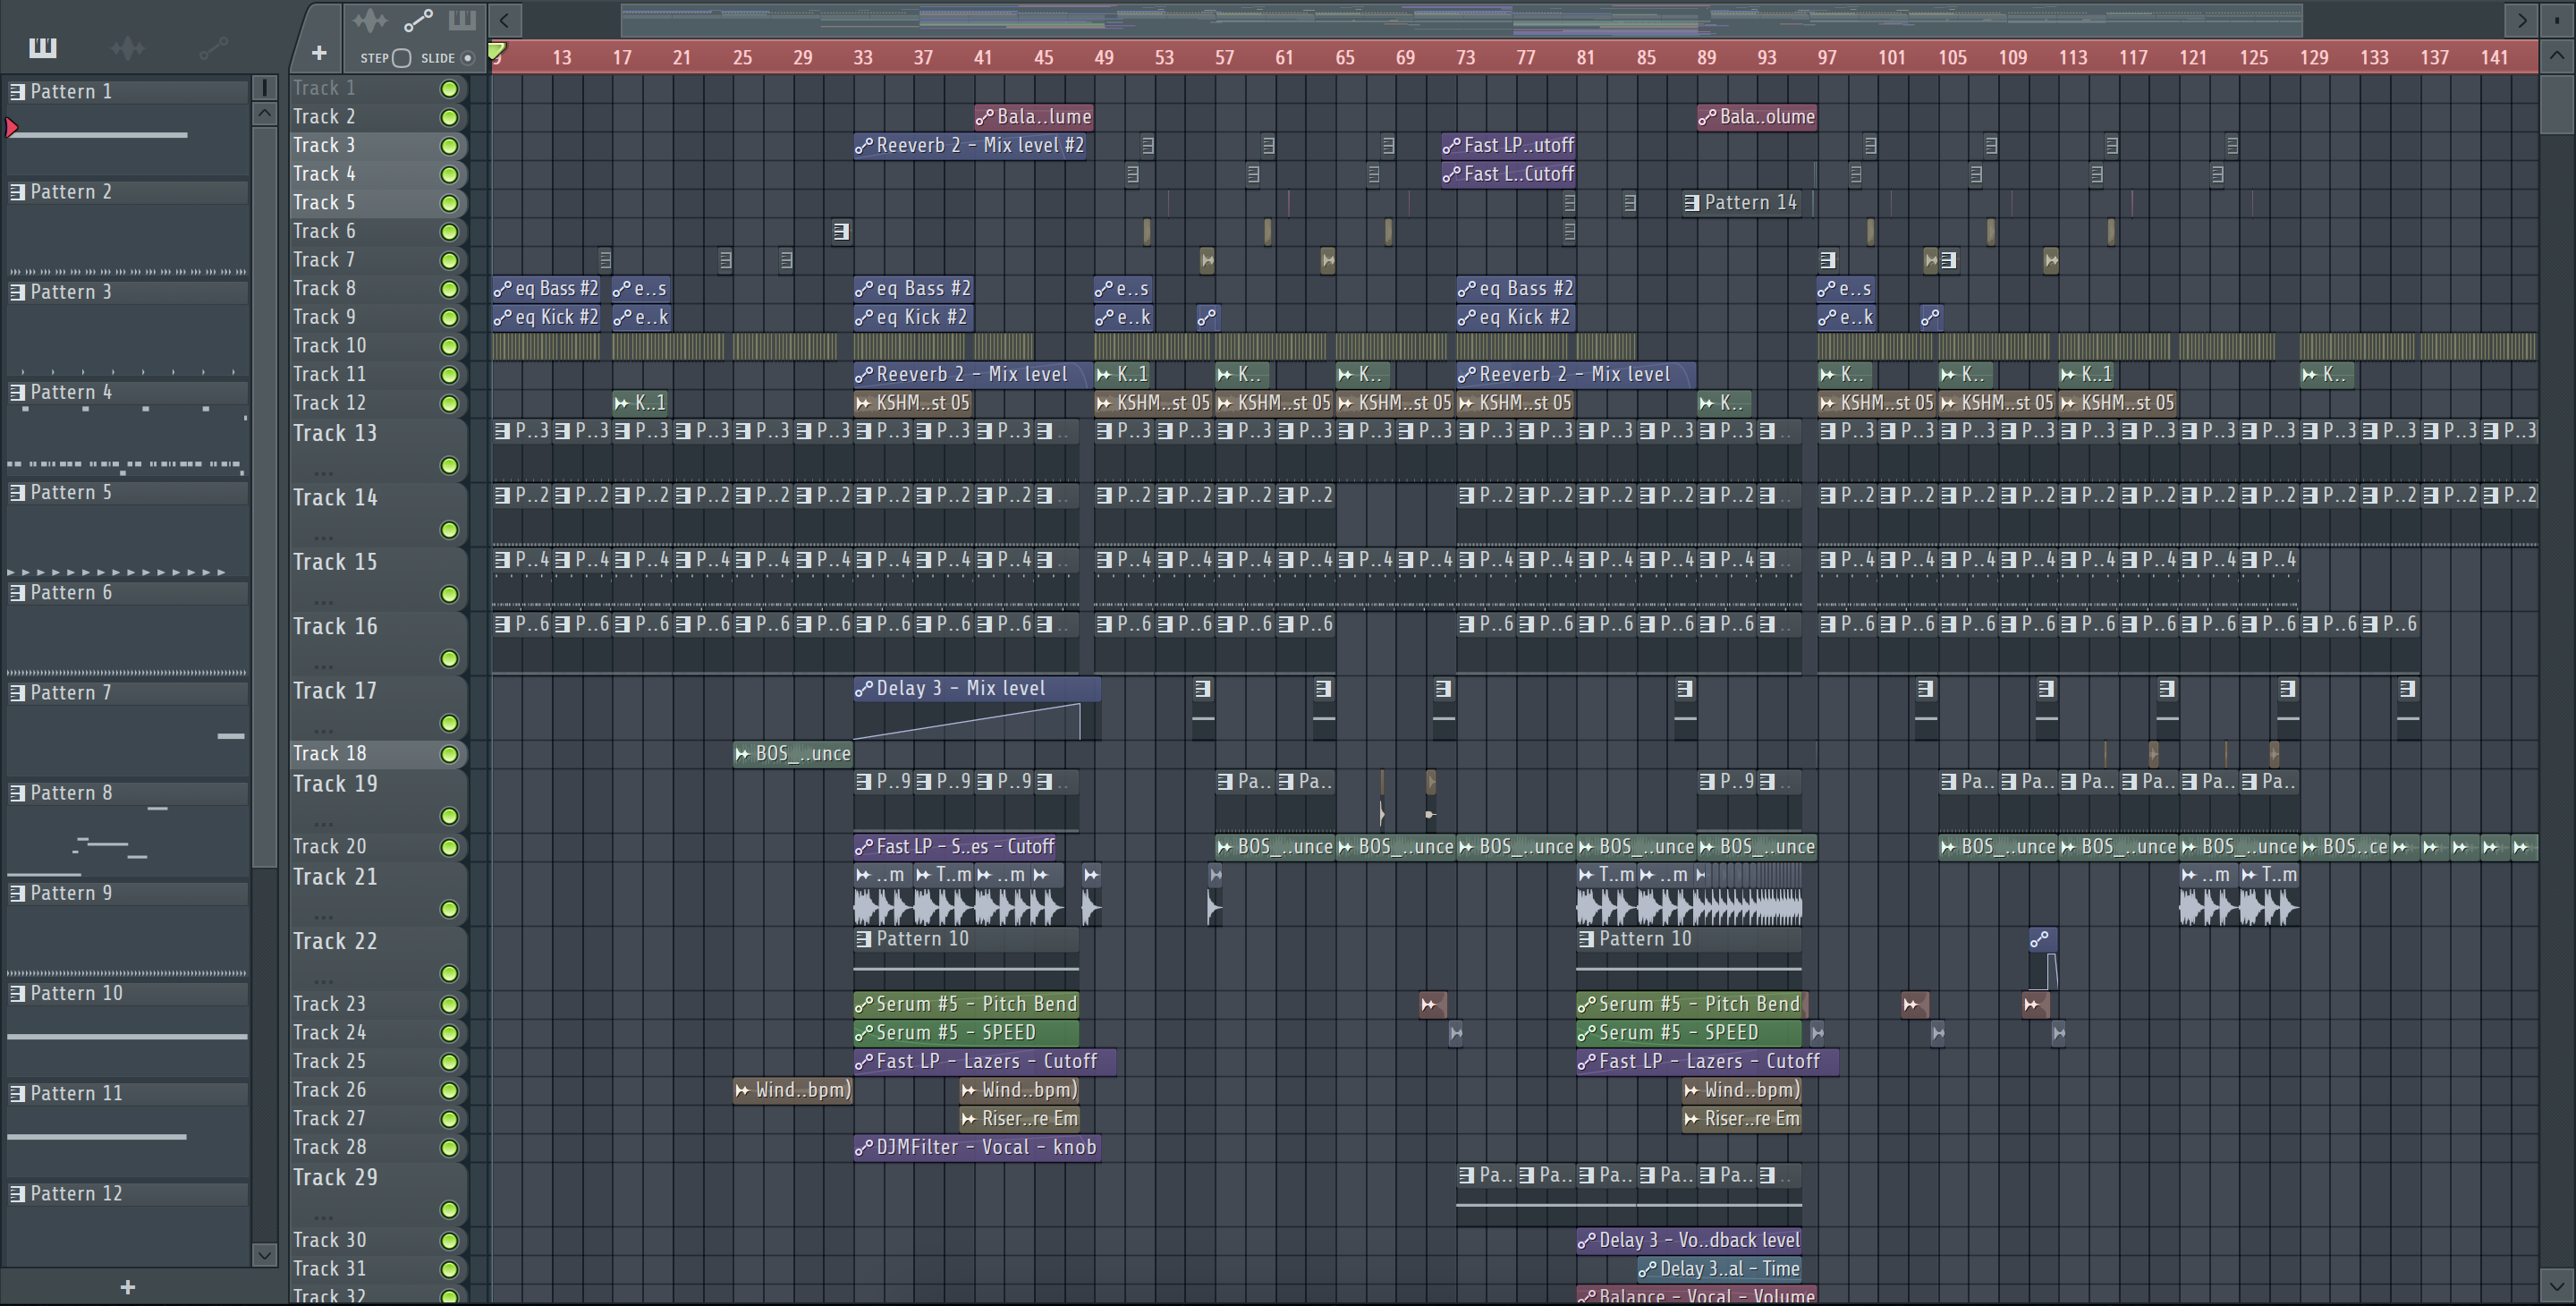Image resolution: width=2576 pixels, height=1306 pixels.
Task: Enable the STEP checkbox
Action: coord(401,58)
